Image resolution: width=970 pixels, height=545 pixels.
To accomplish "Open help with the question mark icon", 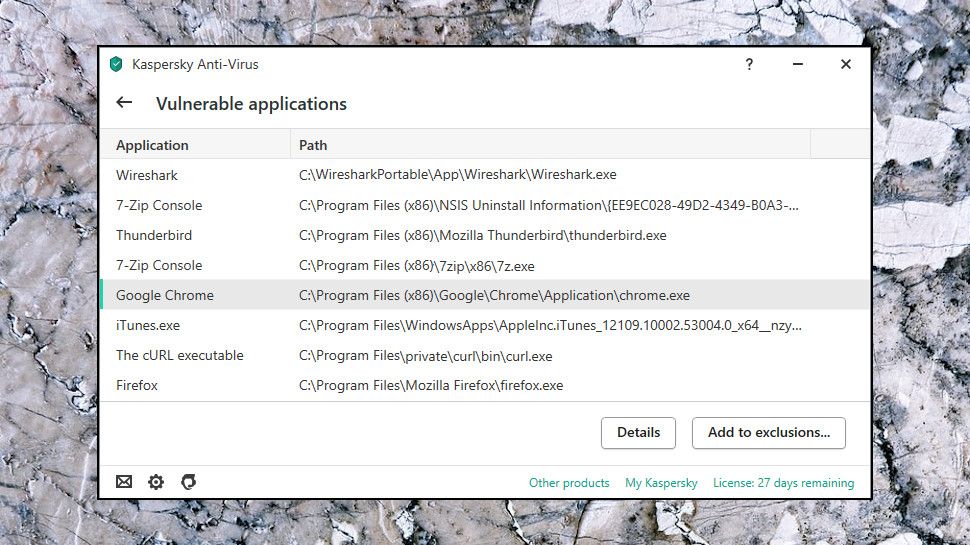I will tap(749, 64).
